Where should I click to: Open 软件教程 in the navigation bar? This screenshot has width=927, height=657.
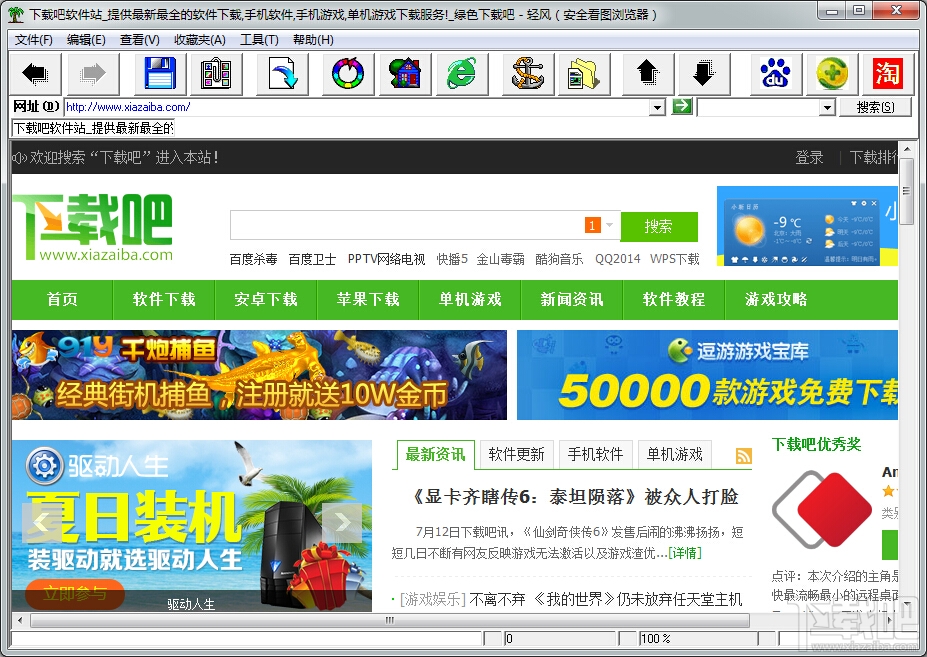(674, 299)
